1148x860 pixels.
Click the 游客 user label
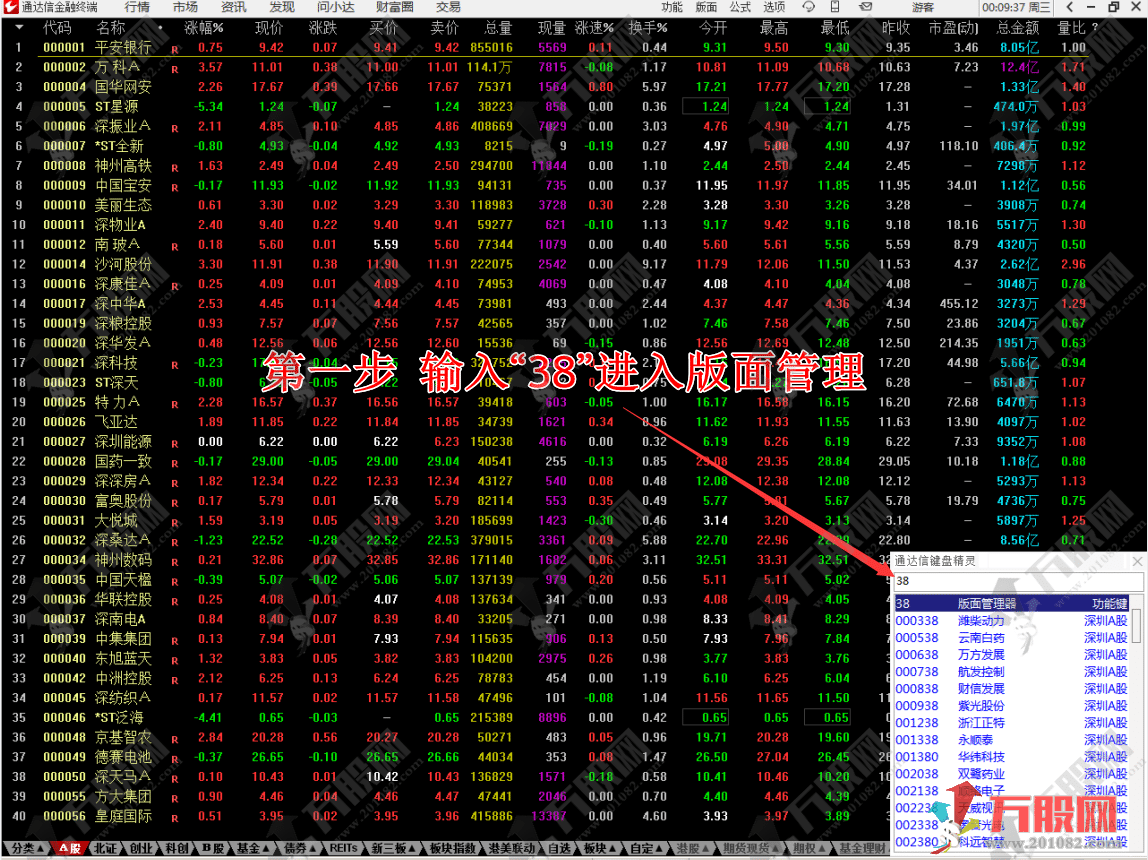click(923, 7)
